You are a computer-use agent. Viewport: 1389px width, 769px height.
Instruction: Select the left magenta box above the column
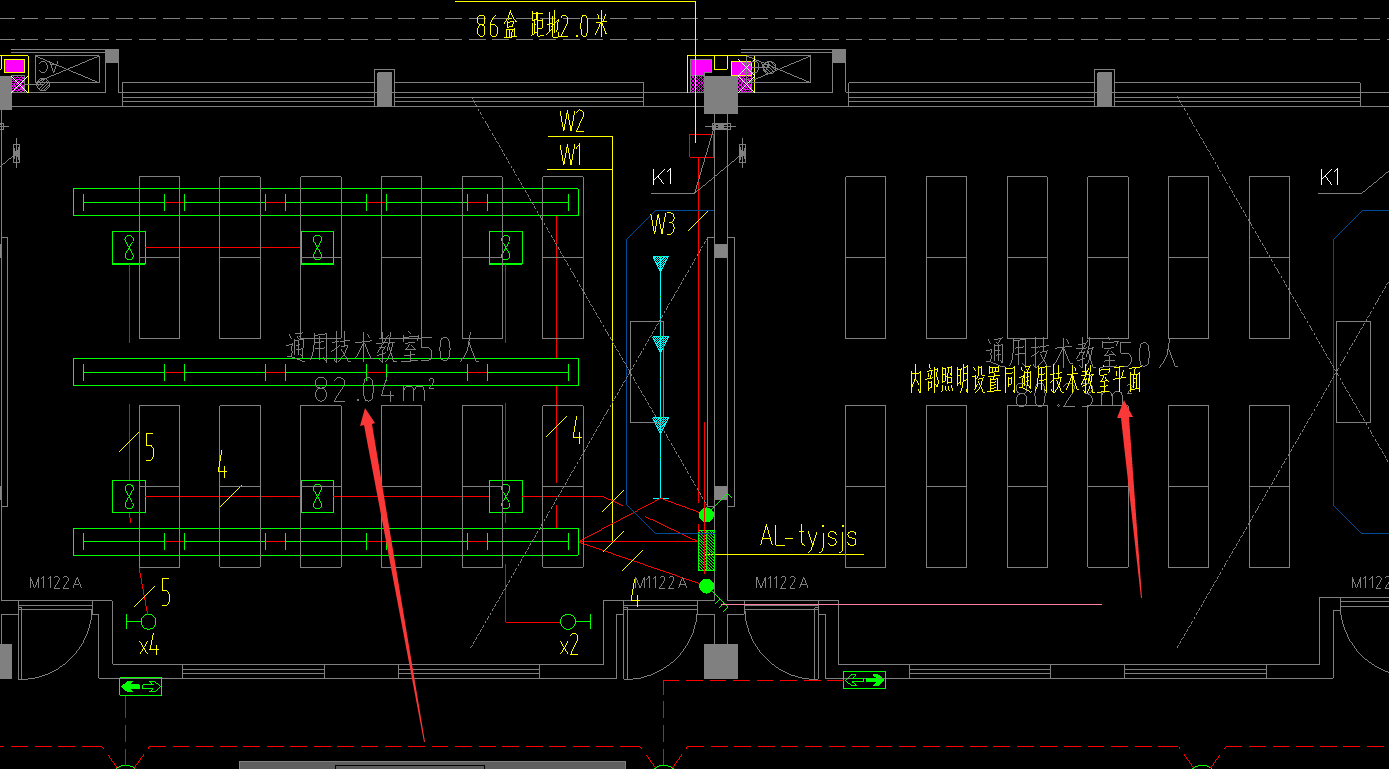[702, 66]
